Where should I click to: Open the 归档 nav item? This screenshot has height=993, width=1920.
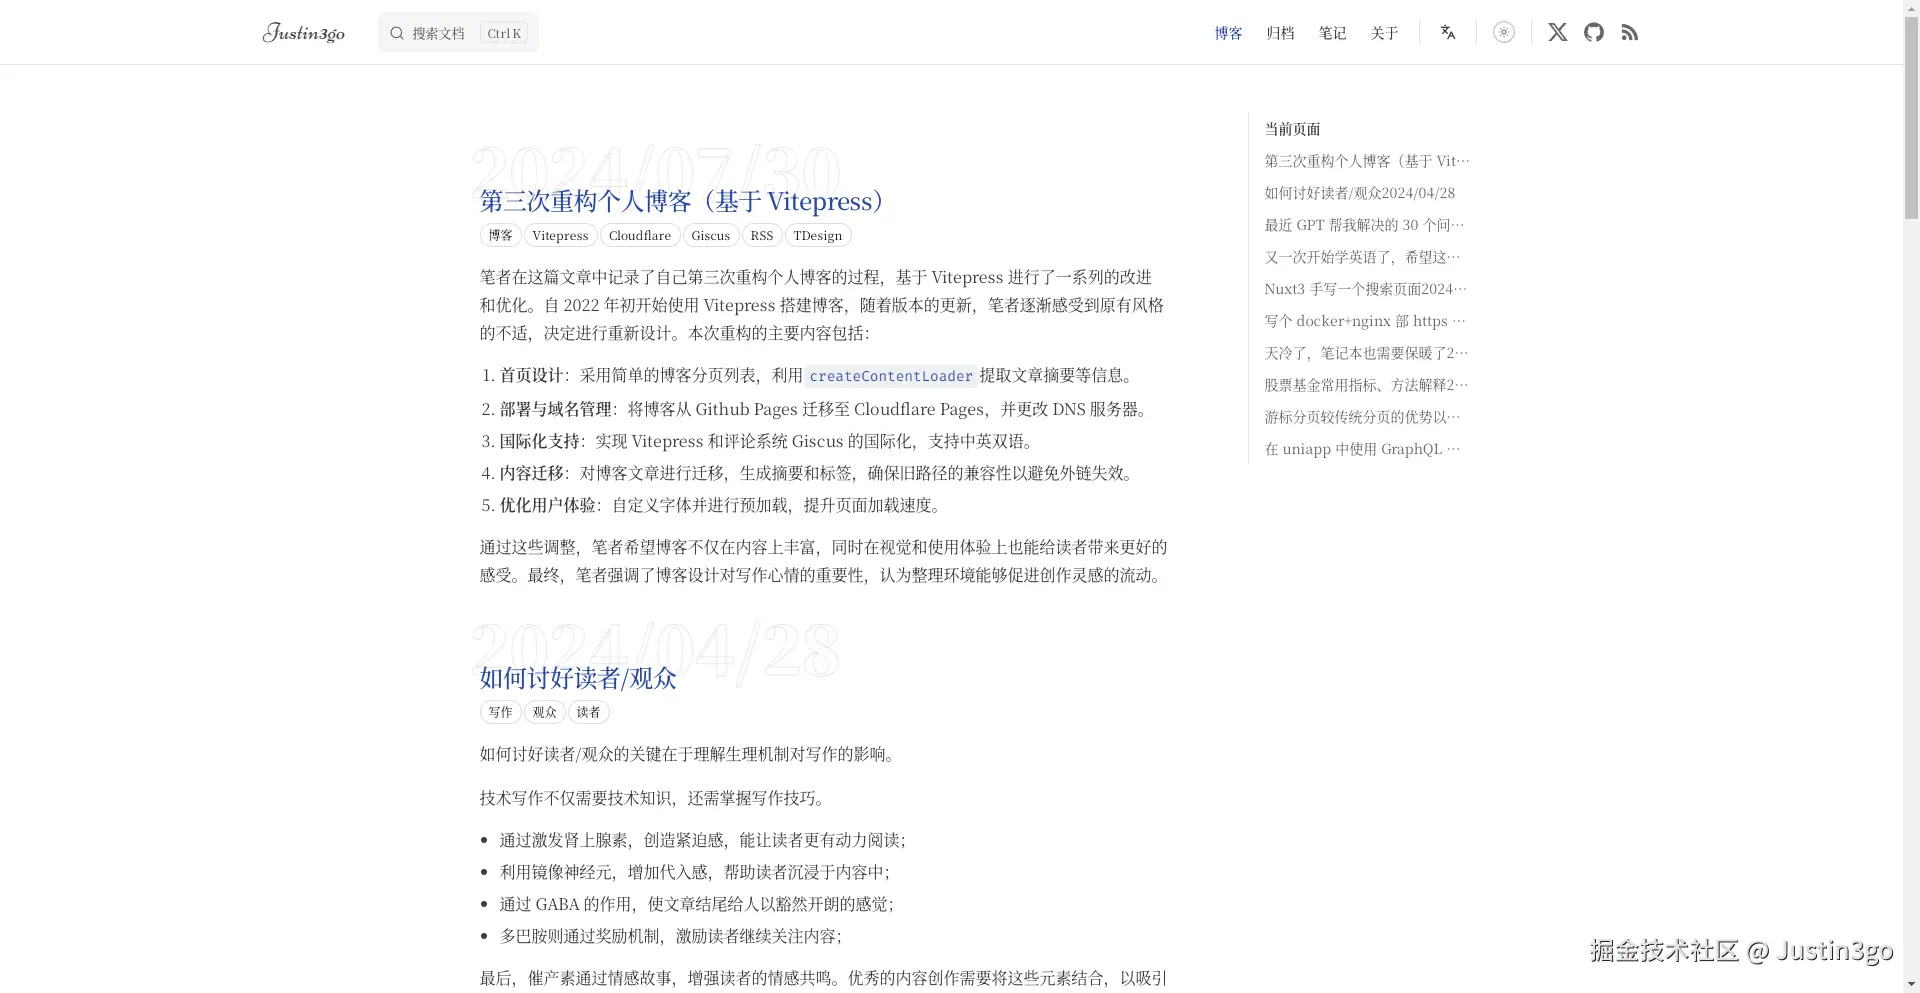coord(1280,33)
